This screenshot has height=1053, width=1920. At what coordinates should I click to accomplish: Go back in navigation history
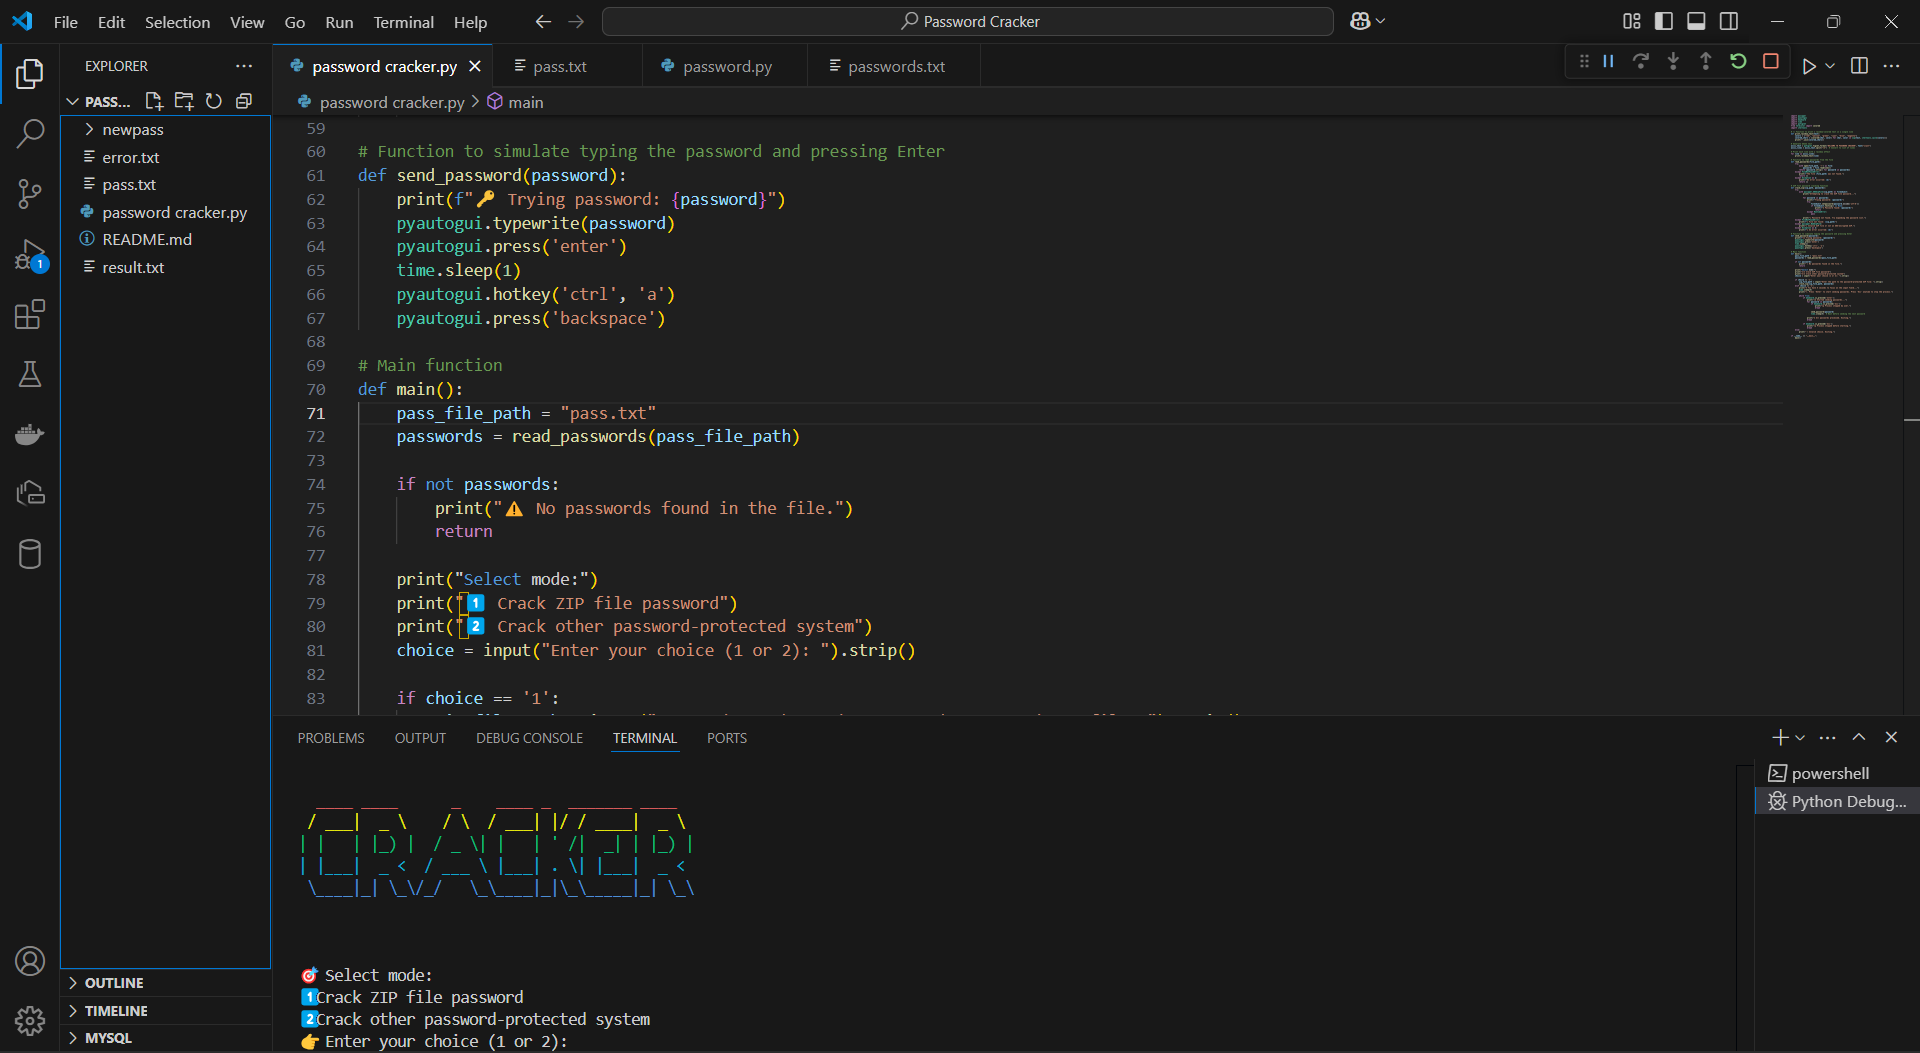click(543, 21)
